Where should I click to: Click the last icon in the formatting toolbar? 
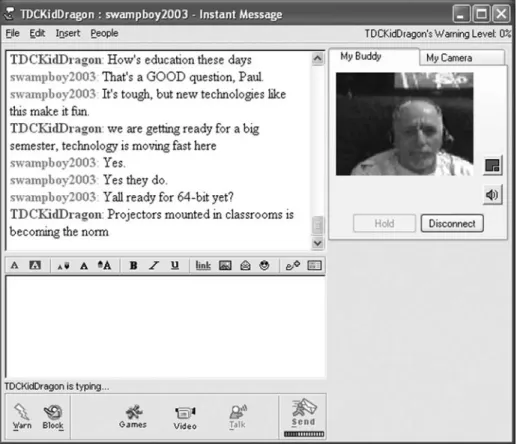[314, 266]
